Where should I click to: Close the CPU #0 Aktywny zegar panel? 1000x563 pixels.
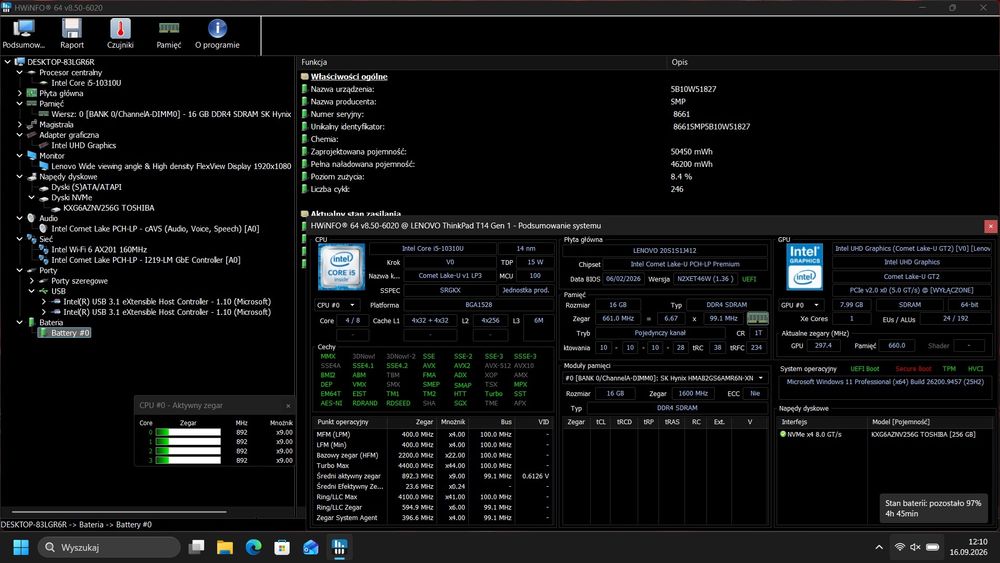pos(288,406)
